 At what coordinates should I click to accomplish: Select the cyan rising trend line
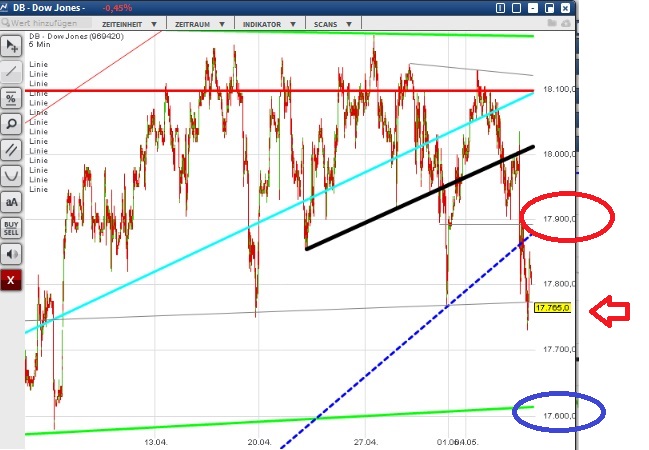coord(279,212)
